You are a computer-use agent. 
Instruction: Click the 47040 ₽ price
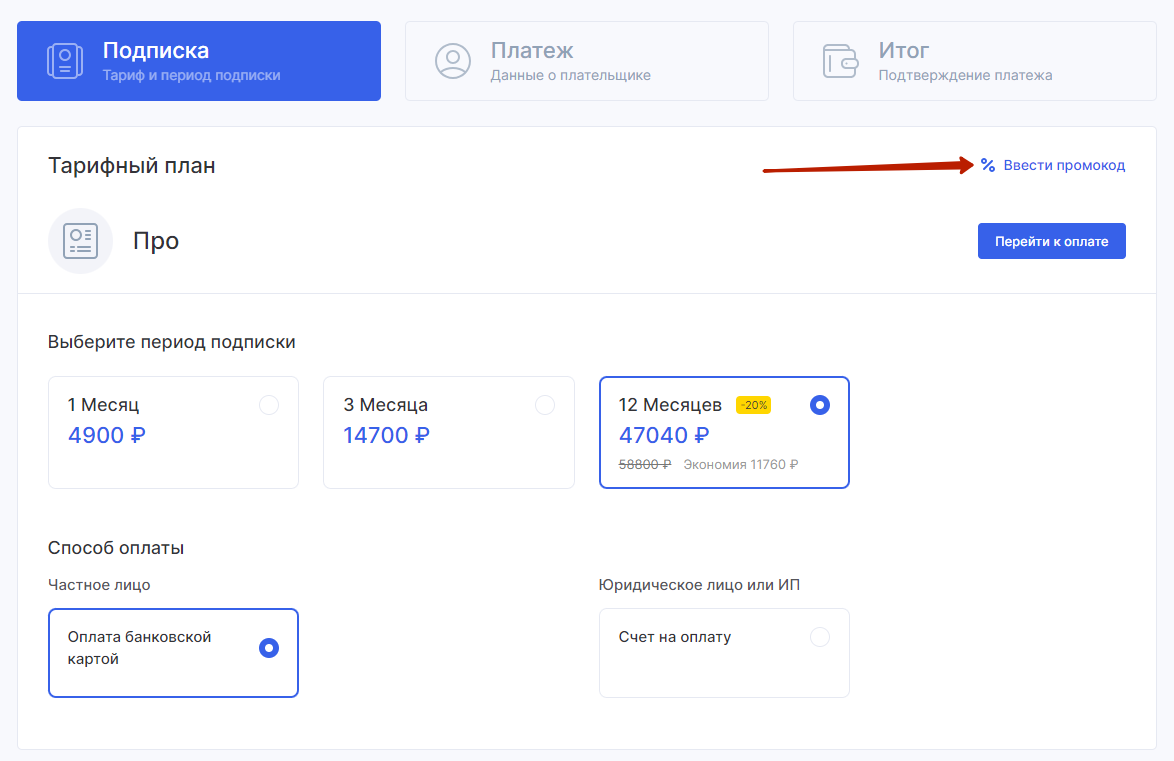pyautogui.click(x=664, y=435)
